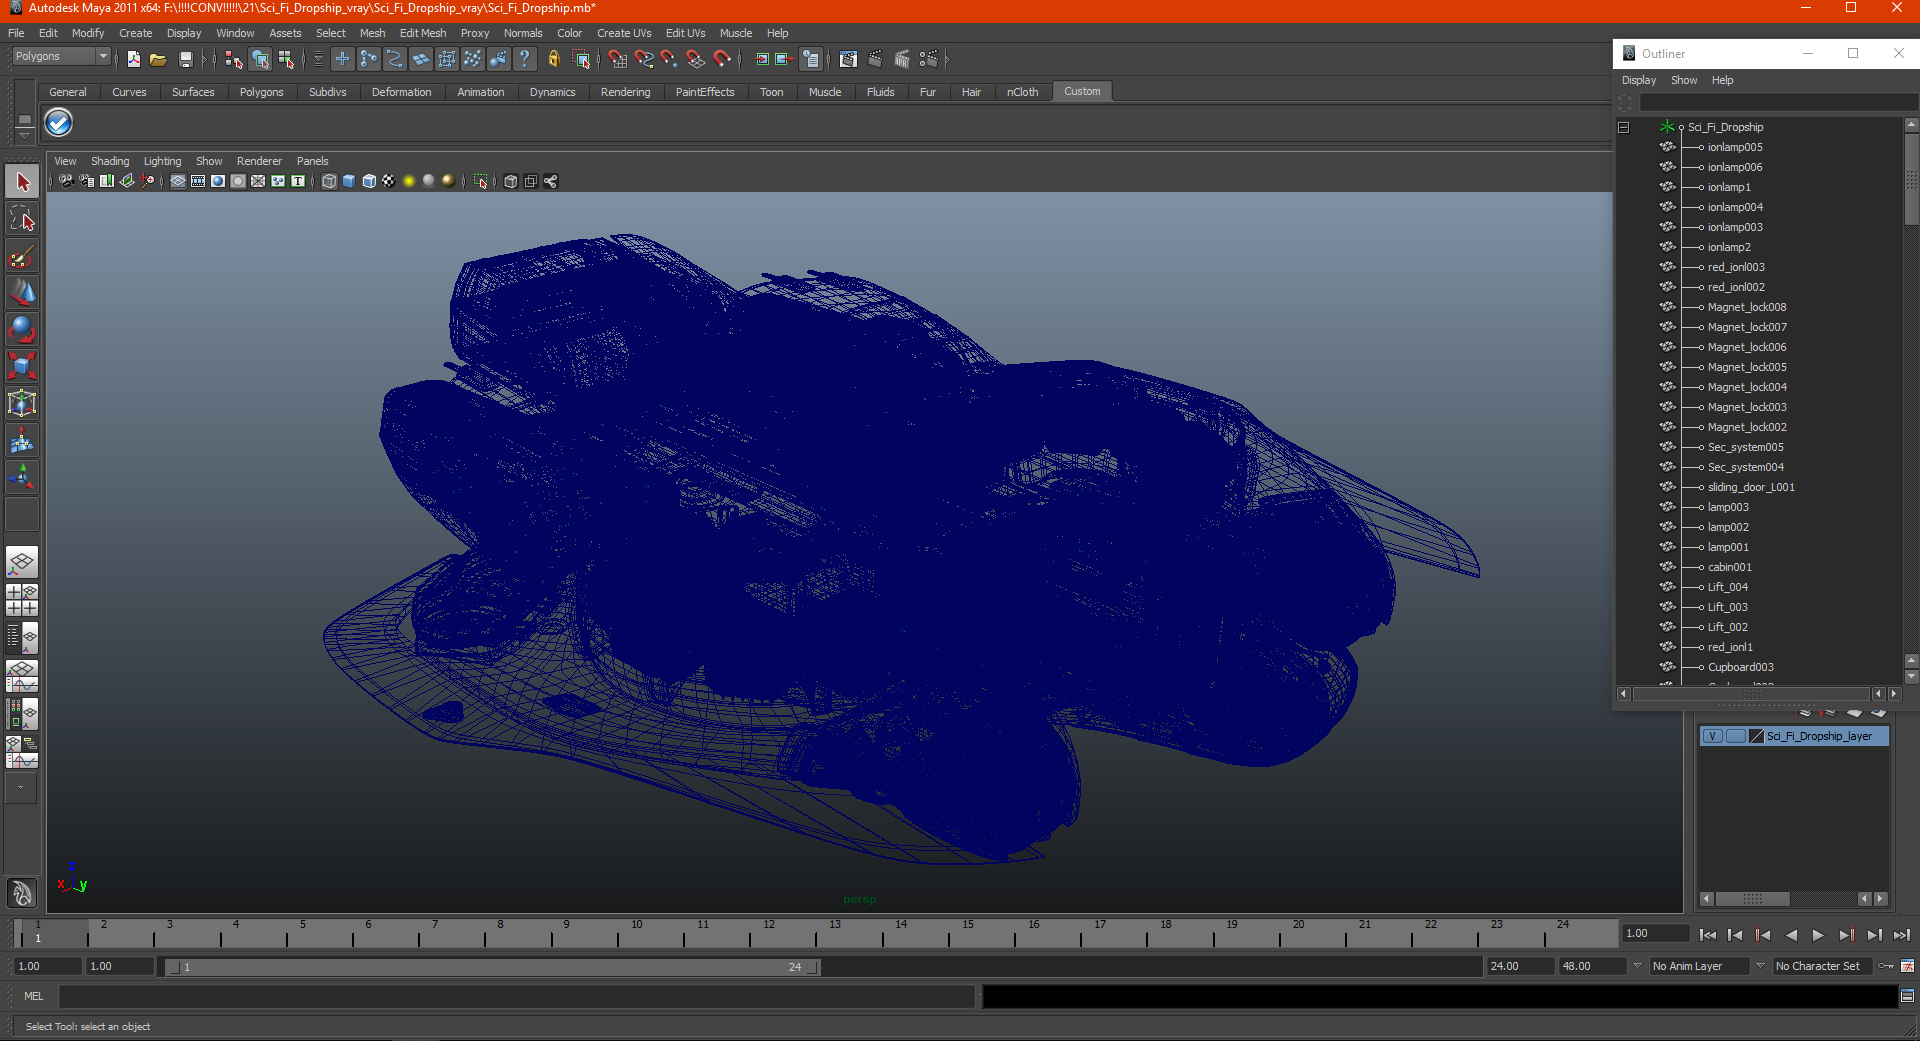Switch to the Rendering shelf tab
Image resolution: width=1920 pixels, height=1041 pixels.
(625, 92)
